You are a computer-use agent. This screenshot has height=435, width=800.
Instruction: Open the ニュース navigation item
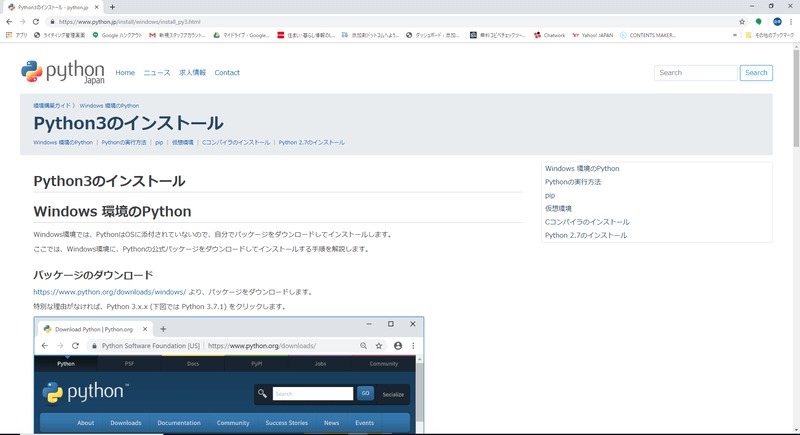pos(157,72)
